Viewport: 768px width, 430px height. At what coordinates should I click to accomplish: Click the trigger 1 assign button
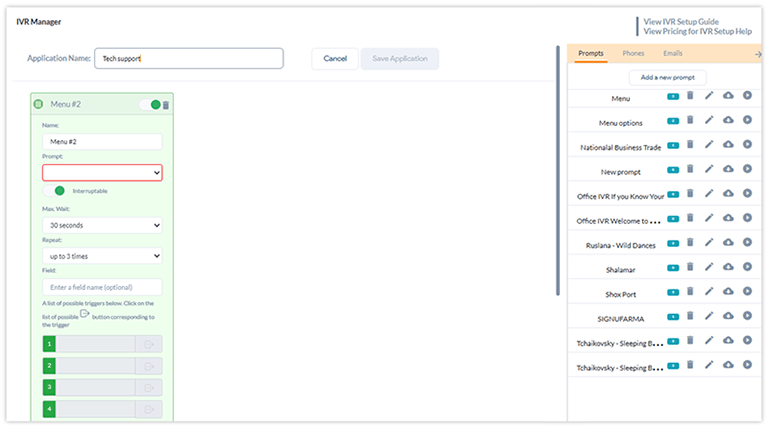pos(149,343)
